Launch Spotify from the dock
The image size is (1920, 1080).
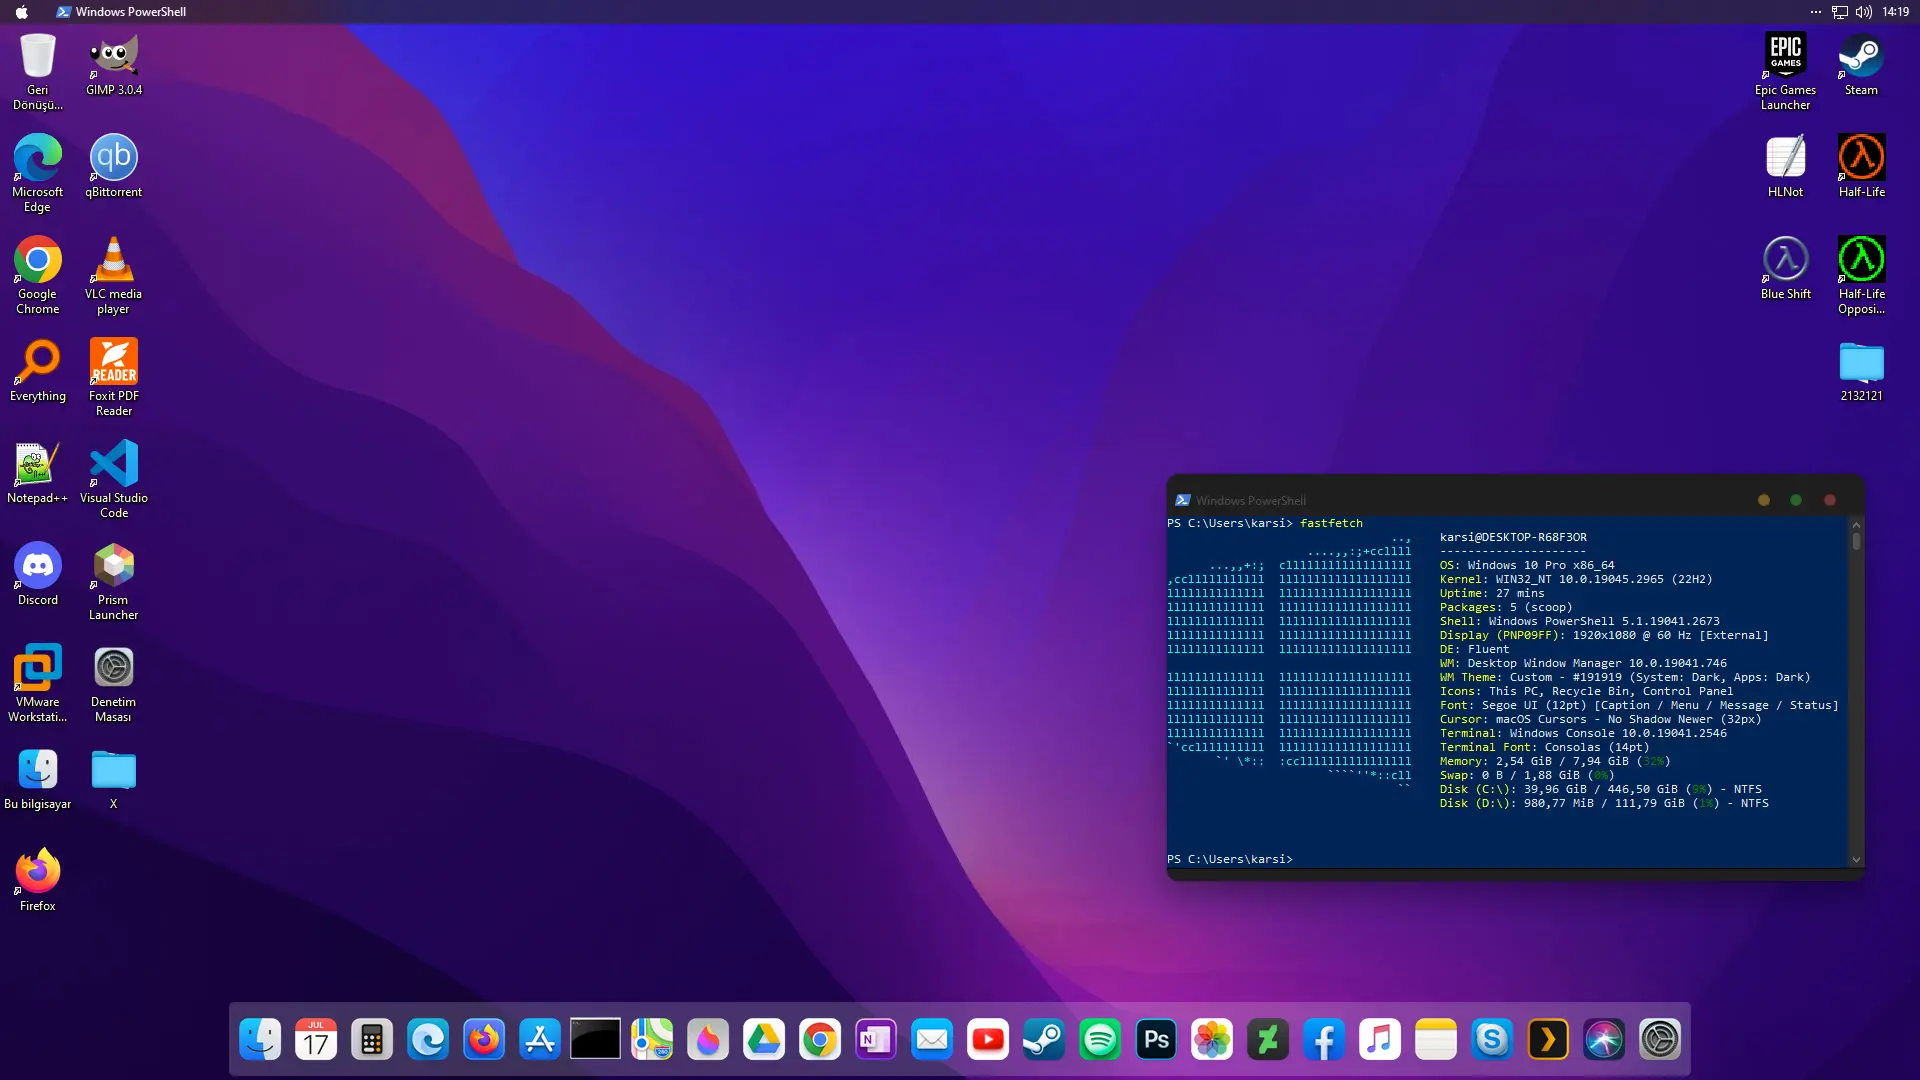(x=1100, y=1040)
